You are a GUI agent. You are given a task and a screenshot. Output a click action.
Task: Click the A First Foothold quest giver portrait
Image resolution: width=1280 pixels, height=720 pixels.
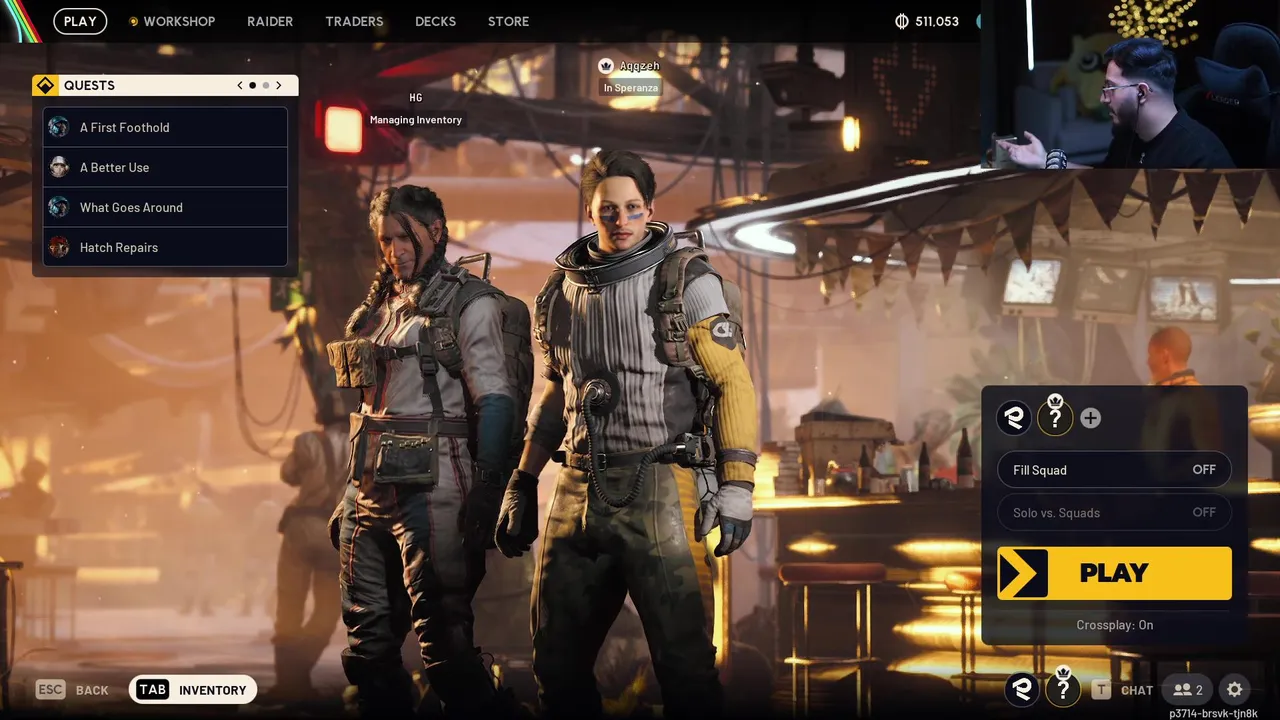(60, 127)
